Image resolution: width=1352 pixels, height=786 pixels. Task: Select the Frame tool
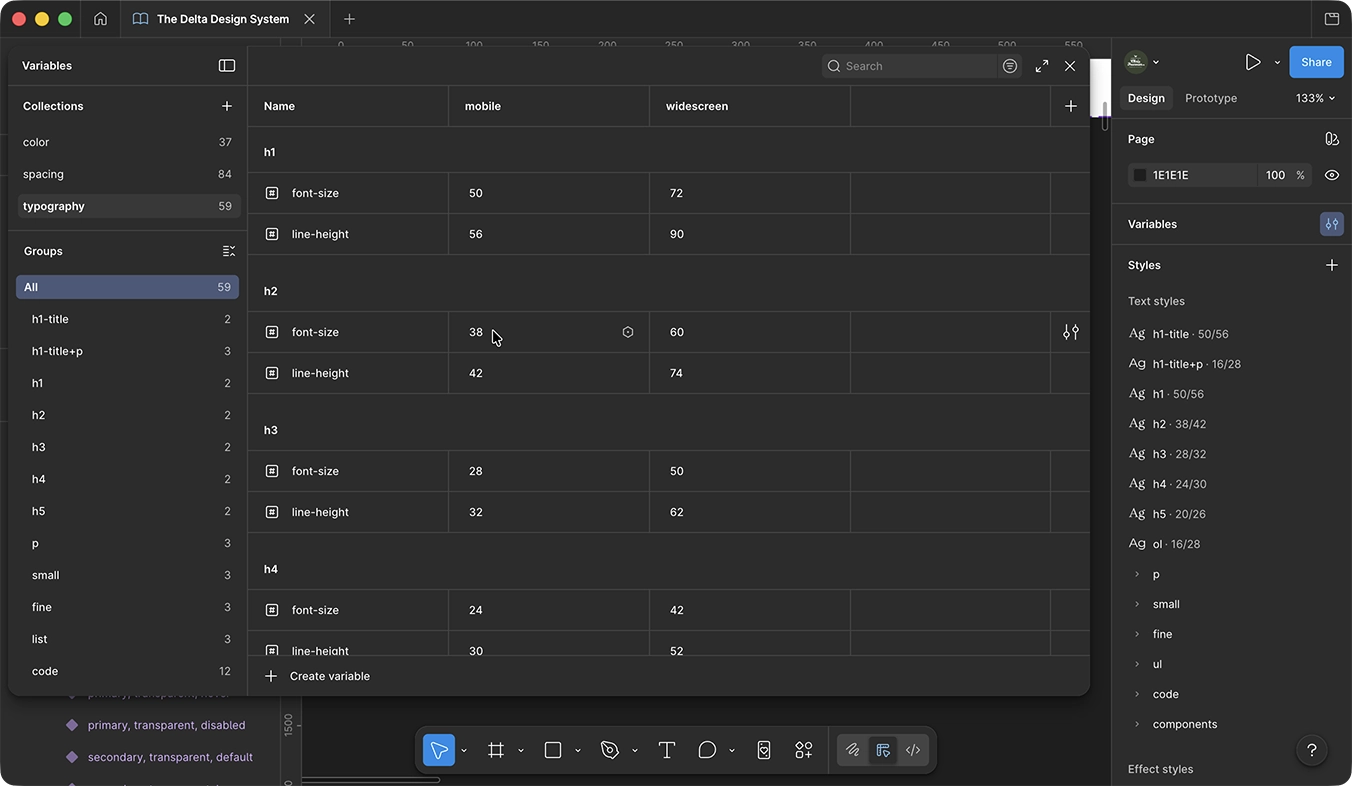tap(495, 750)
